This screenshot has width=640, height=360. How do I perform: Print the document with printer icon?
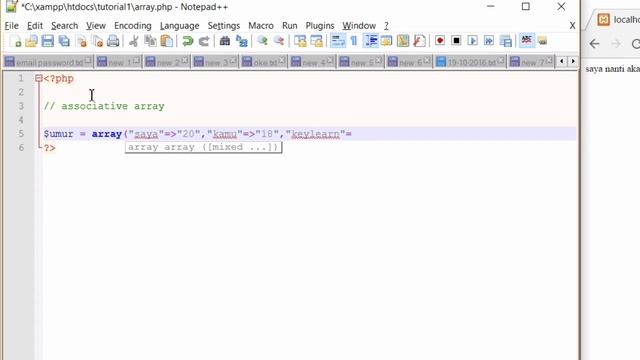(x=113, y=41)
